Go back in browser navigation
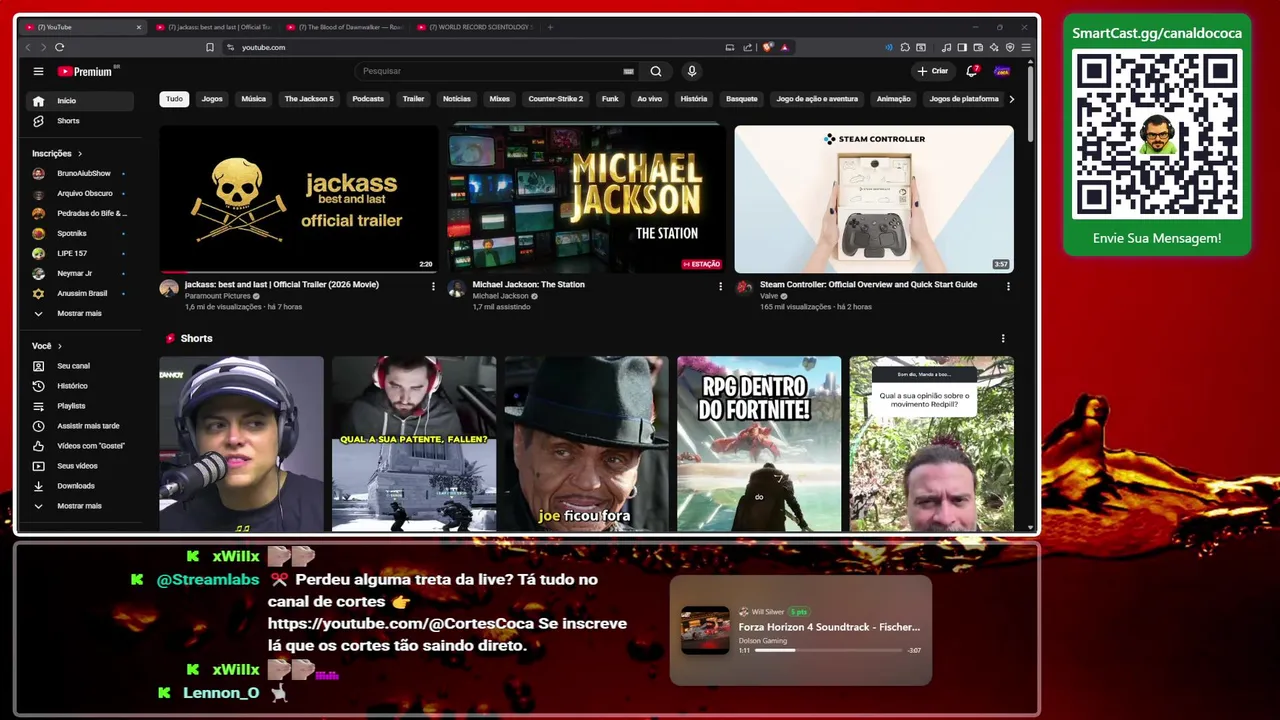 [28, 47]
